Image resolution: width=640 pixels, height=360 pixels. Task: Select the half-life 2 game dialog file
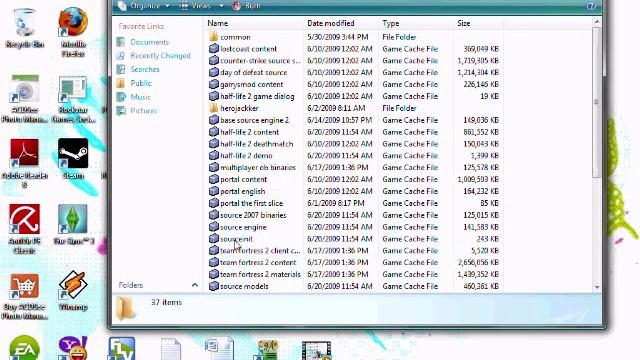click(257, 96)
